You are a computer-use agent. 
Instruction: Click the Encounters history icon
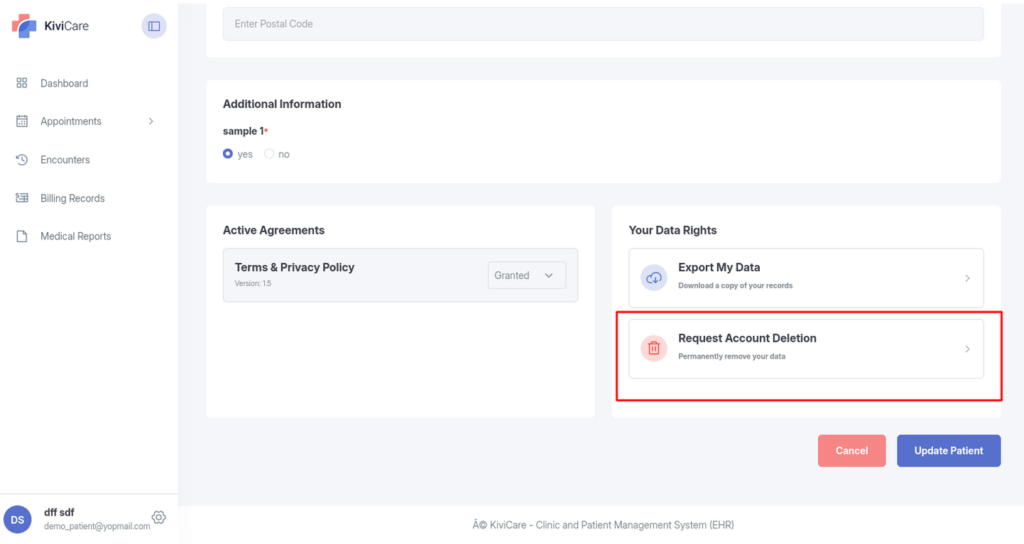tap(22, 159)
